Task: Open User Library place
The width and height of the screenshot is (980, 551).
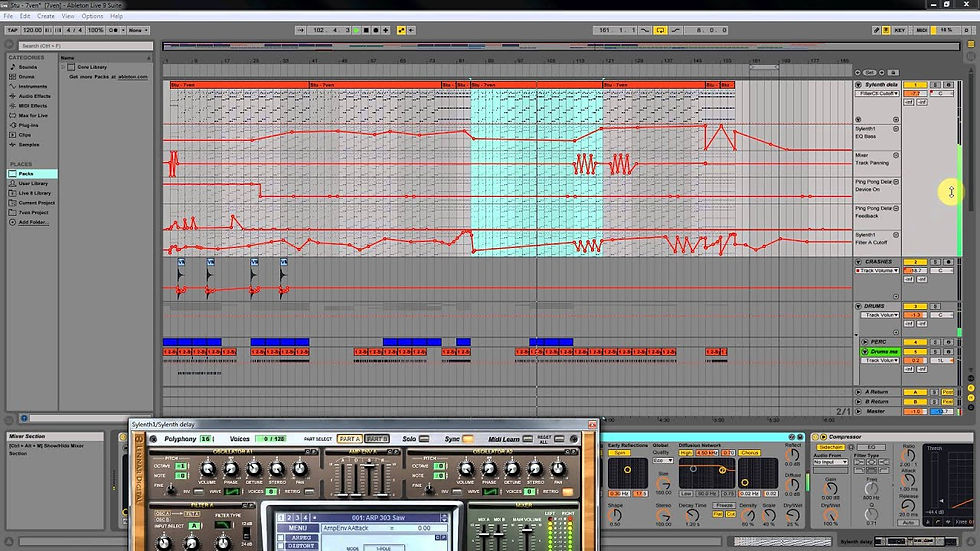Action: [x=32, y=184]
